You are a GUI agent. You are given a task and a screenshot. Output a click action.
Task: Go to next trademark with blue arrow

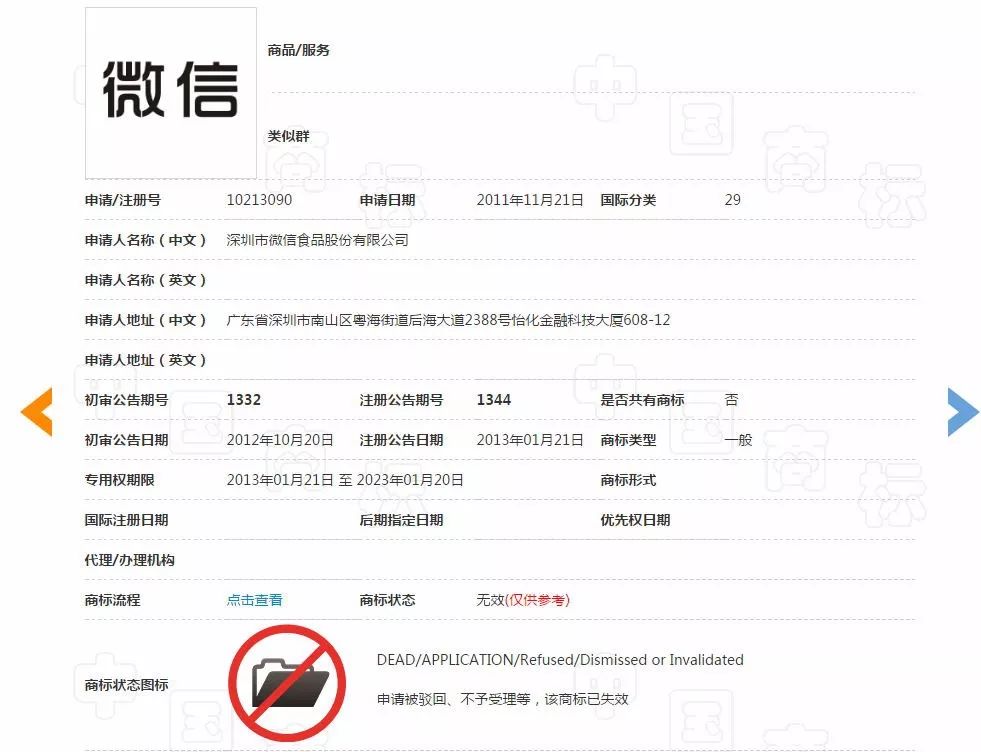coord(963,412)
